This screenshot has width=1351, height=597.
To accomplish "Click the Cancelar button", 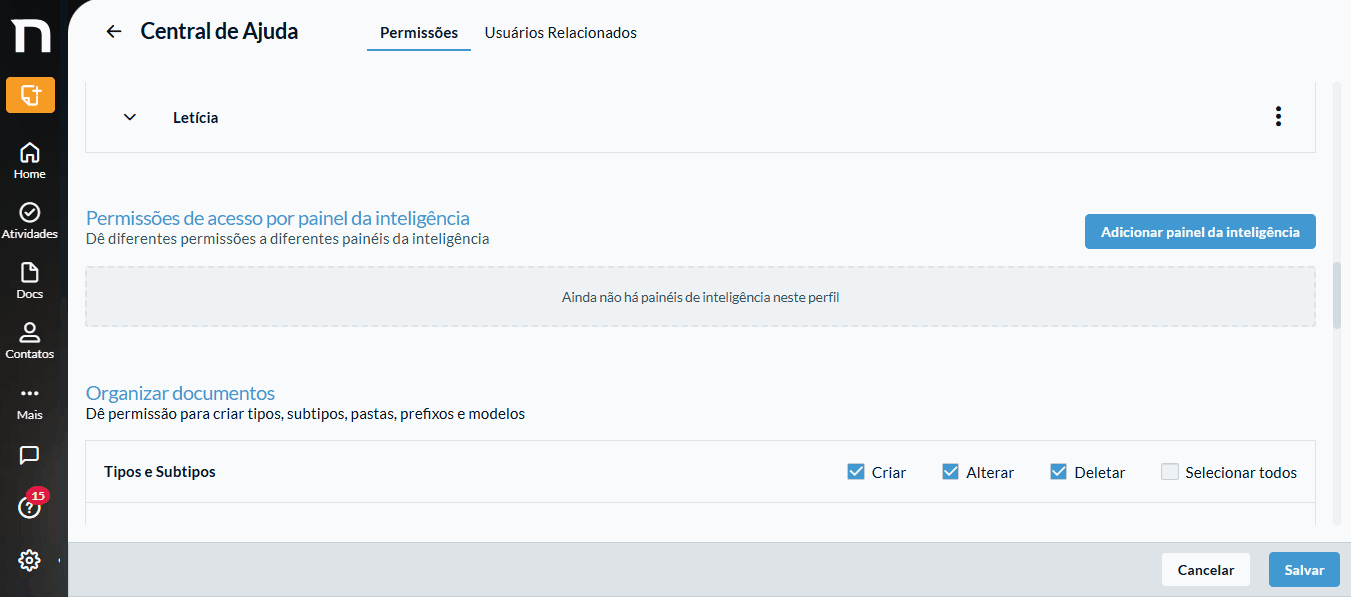I will pos(1206,570).
